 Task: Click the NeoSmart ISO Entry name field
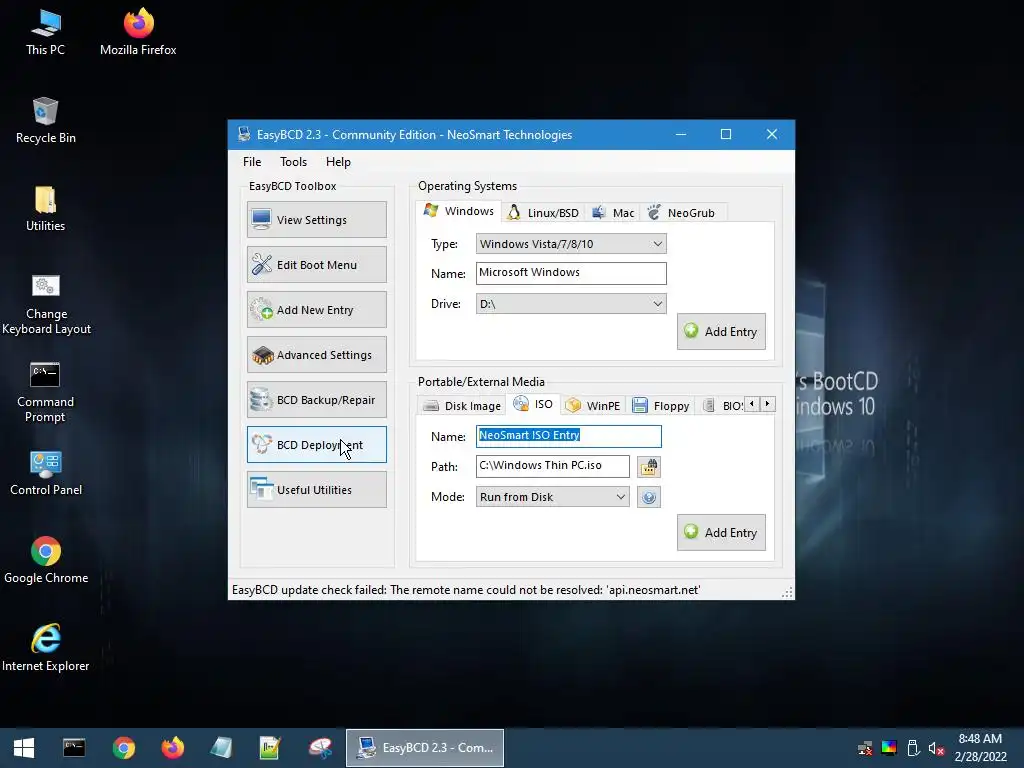coord(568,436)
